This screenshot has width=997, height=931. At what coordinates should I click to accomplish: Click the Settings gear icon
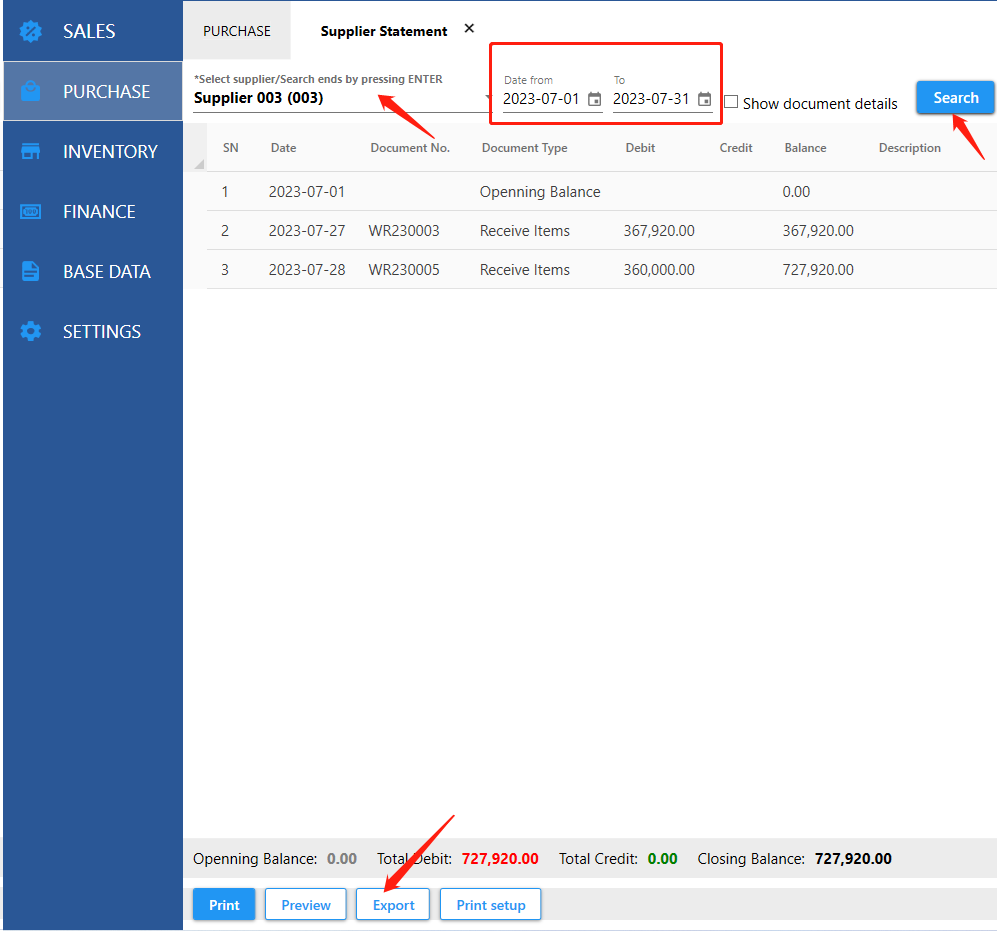(31, 331)
